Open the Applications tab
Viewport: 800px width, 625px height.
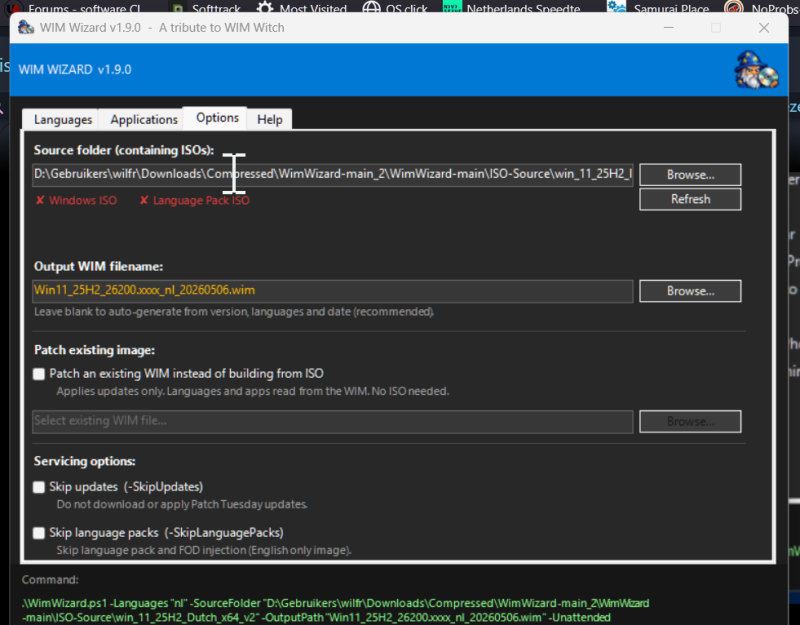[144, 119]
